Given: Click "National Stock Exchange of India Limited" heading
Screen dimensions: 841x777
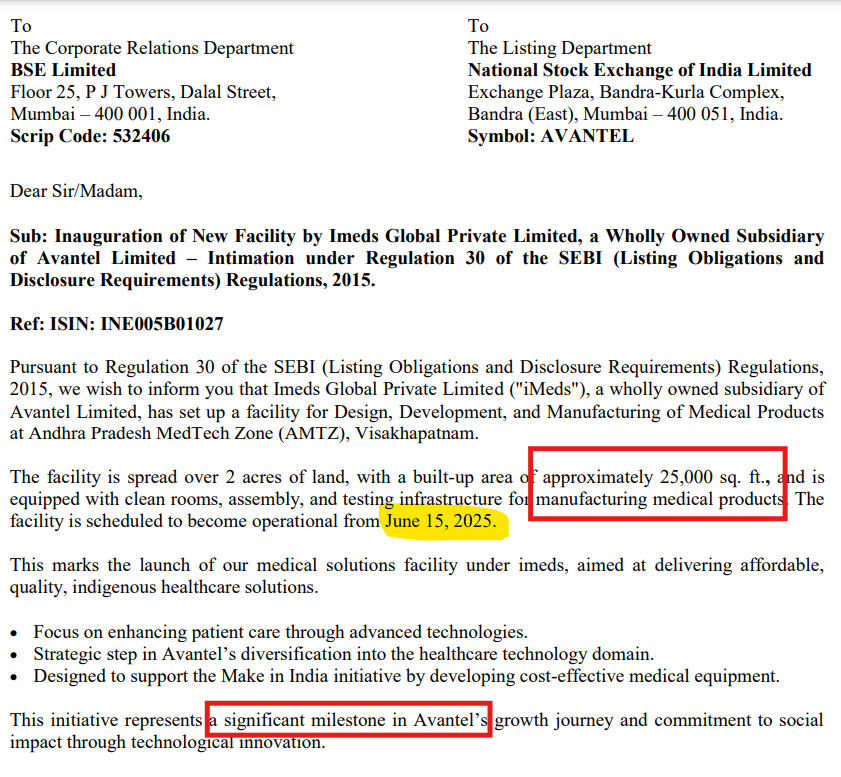Looking at the screenshot, I should click(x=639, y=70).
